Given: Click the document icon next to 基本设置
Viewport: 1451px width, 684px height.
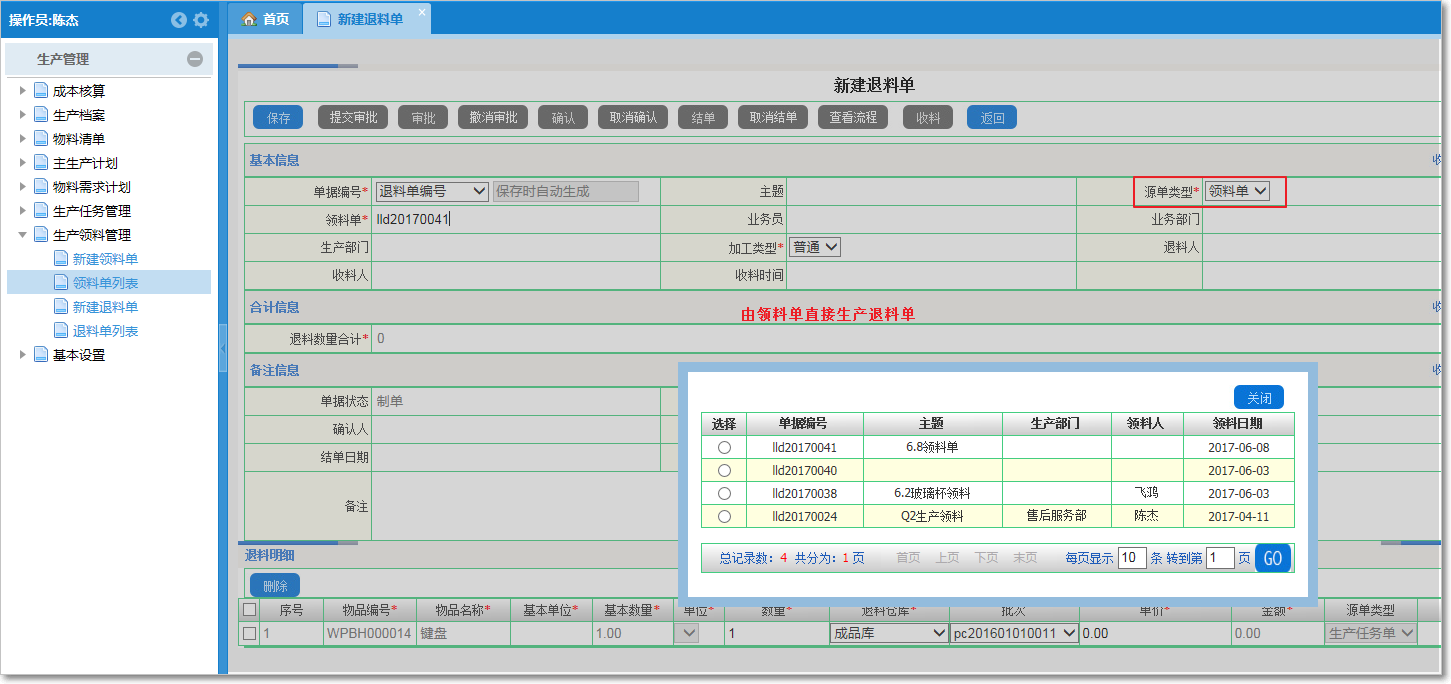Looking at the screenshot, I should [39, 354].
